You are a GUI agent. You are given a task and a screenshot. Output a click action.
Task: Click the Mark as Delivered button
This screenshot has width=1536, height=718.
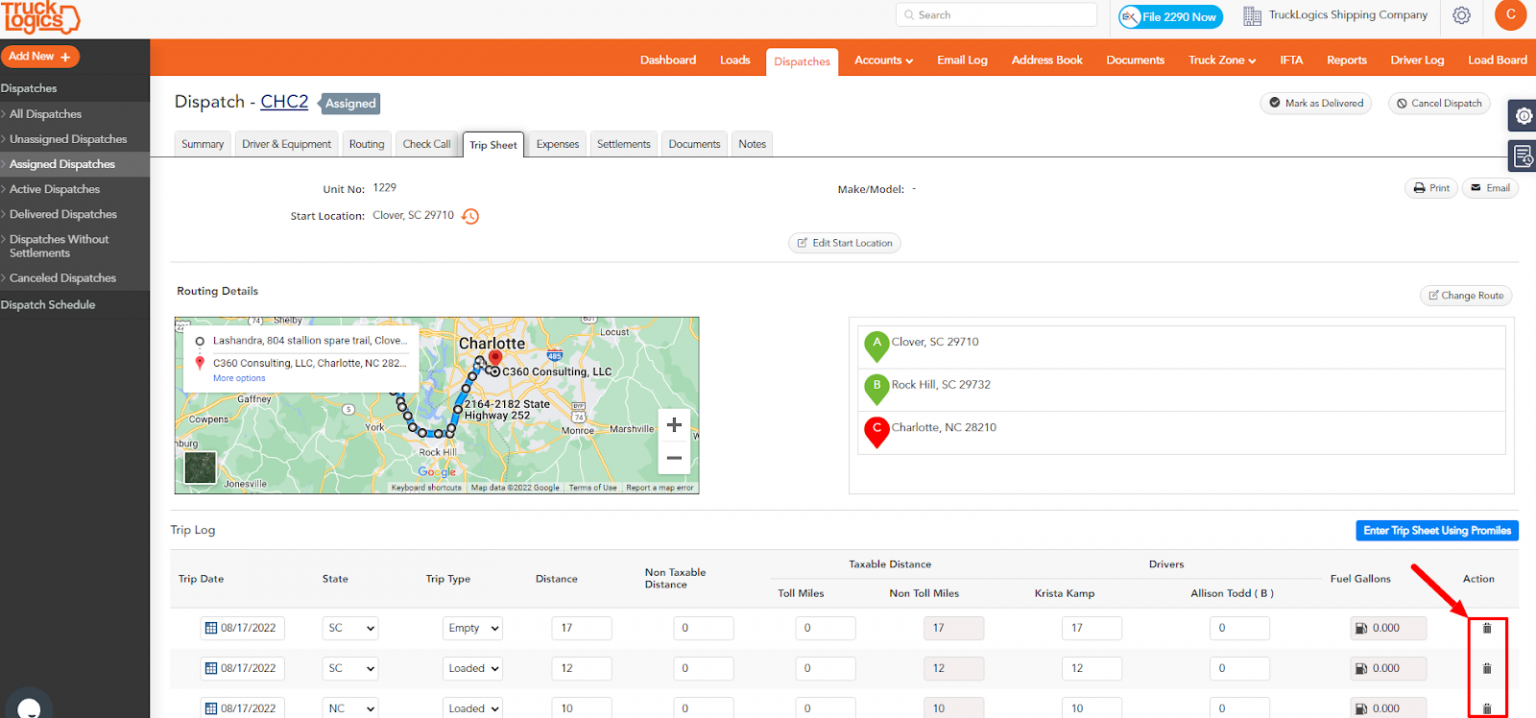coord(1315,103)
